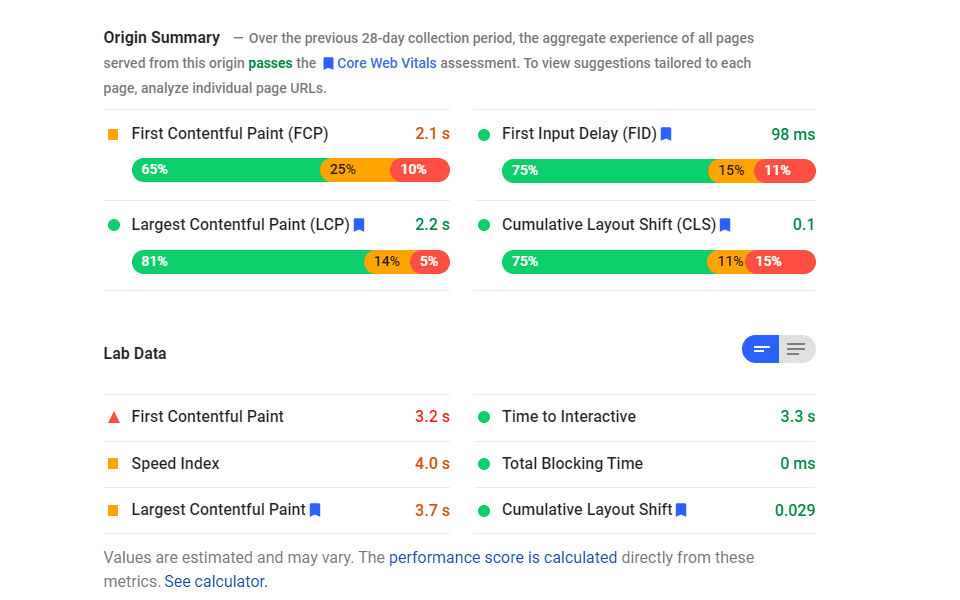The height and width of the screenshot is (600, 960).
Task: Click the bookmark icon beside Lab Data Cumulative Layout Shift
Action: (681, 510)
